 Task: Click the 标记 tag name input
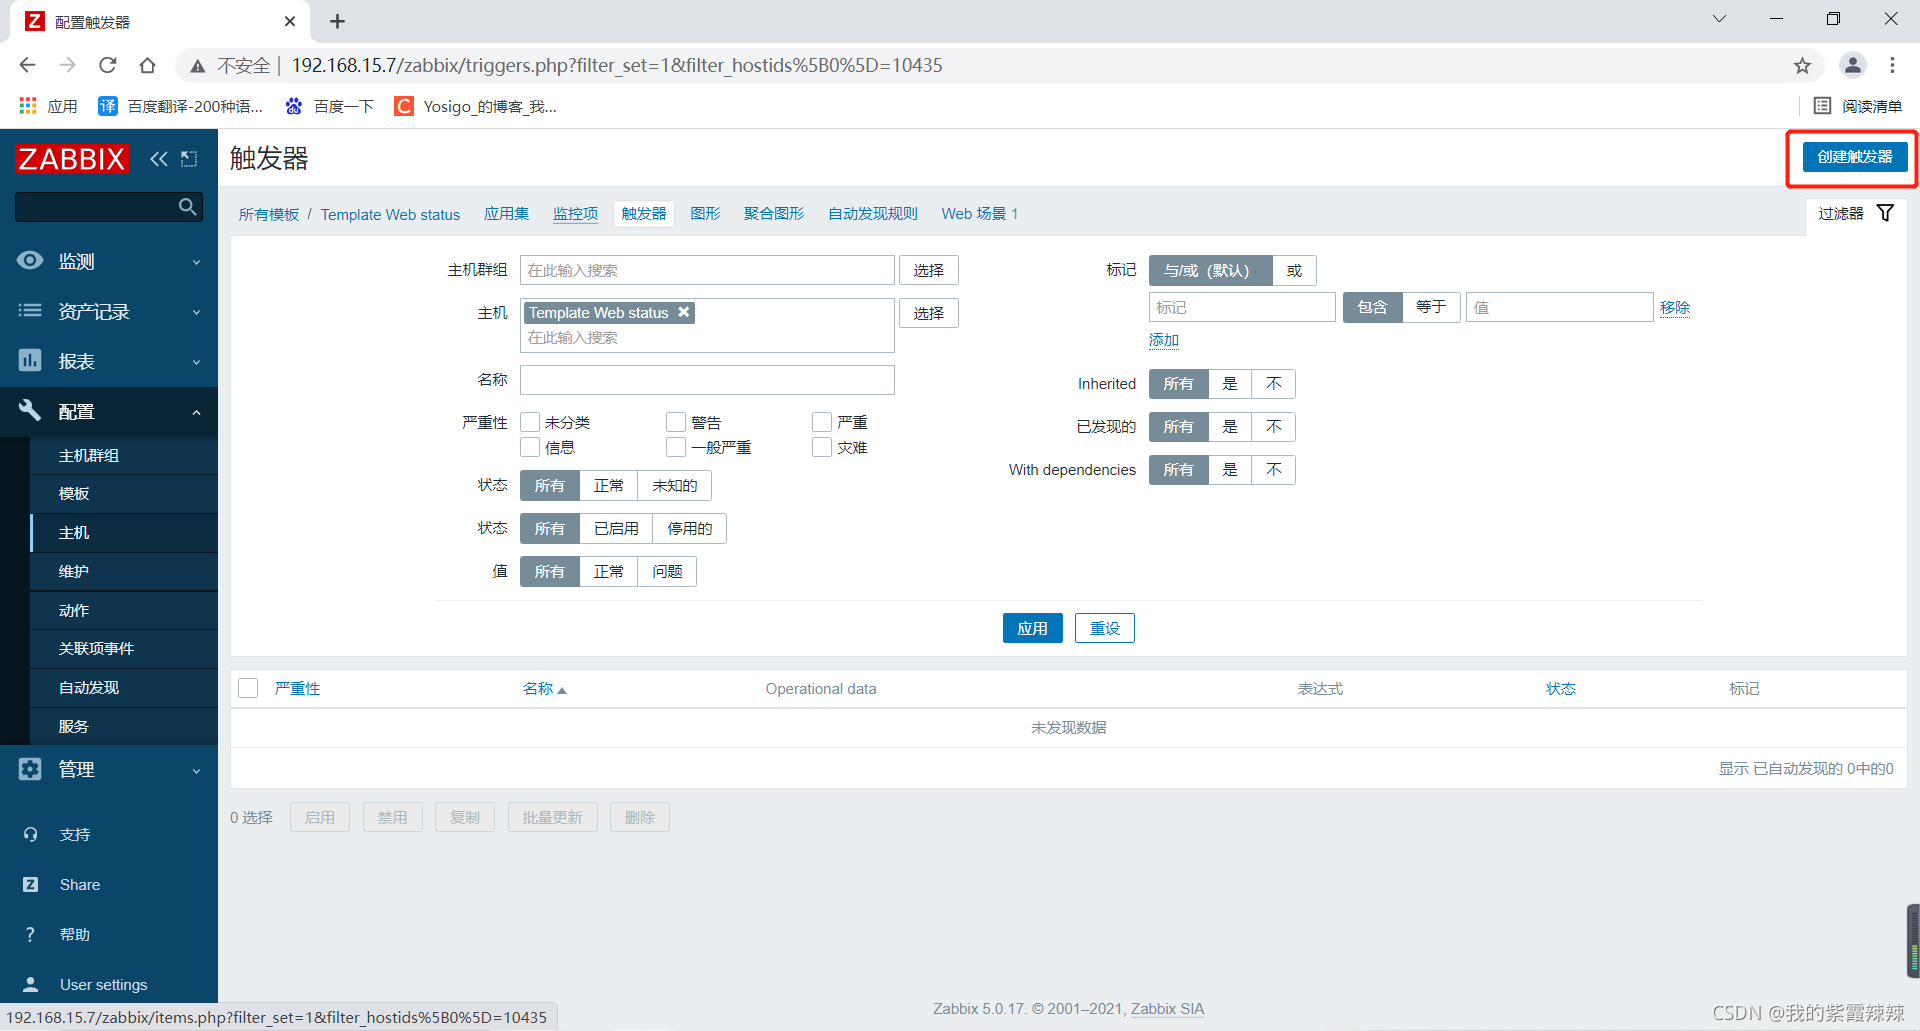1242,307
